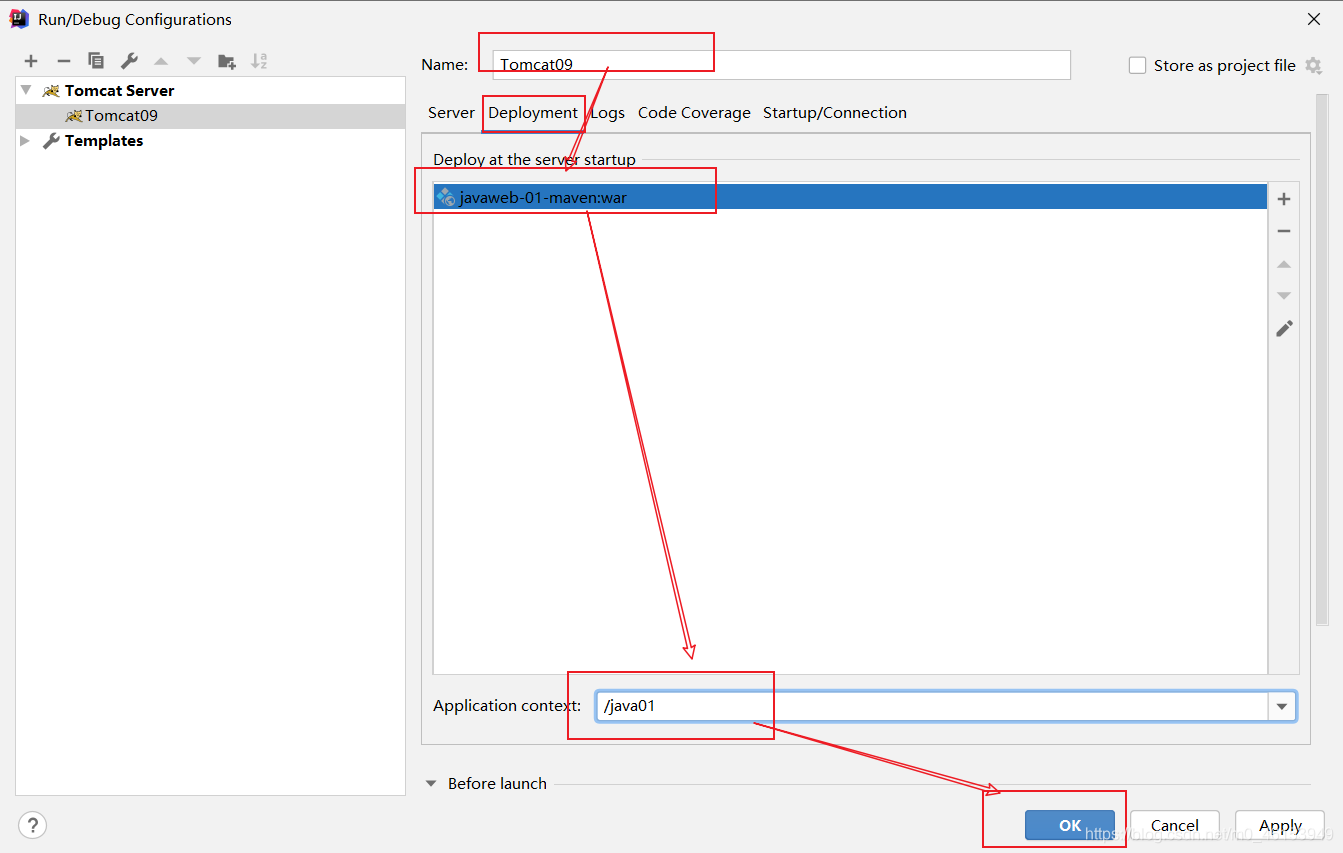
Task: Switch to the Logs tab
Action: pos(607,113)
